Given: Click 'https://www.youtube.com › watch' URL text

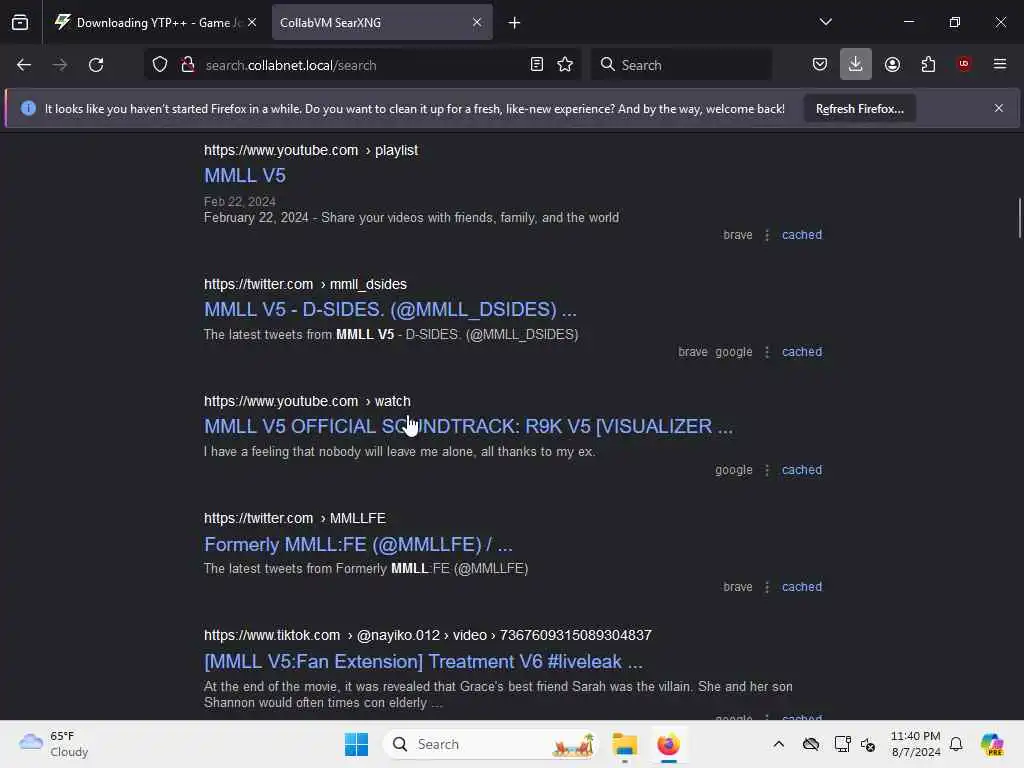Looking at the screenshot, I should (307, 401).
